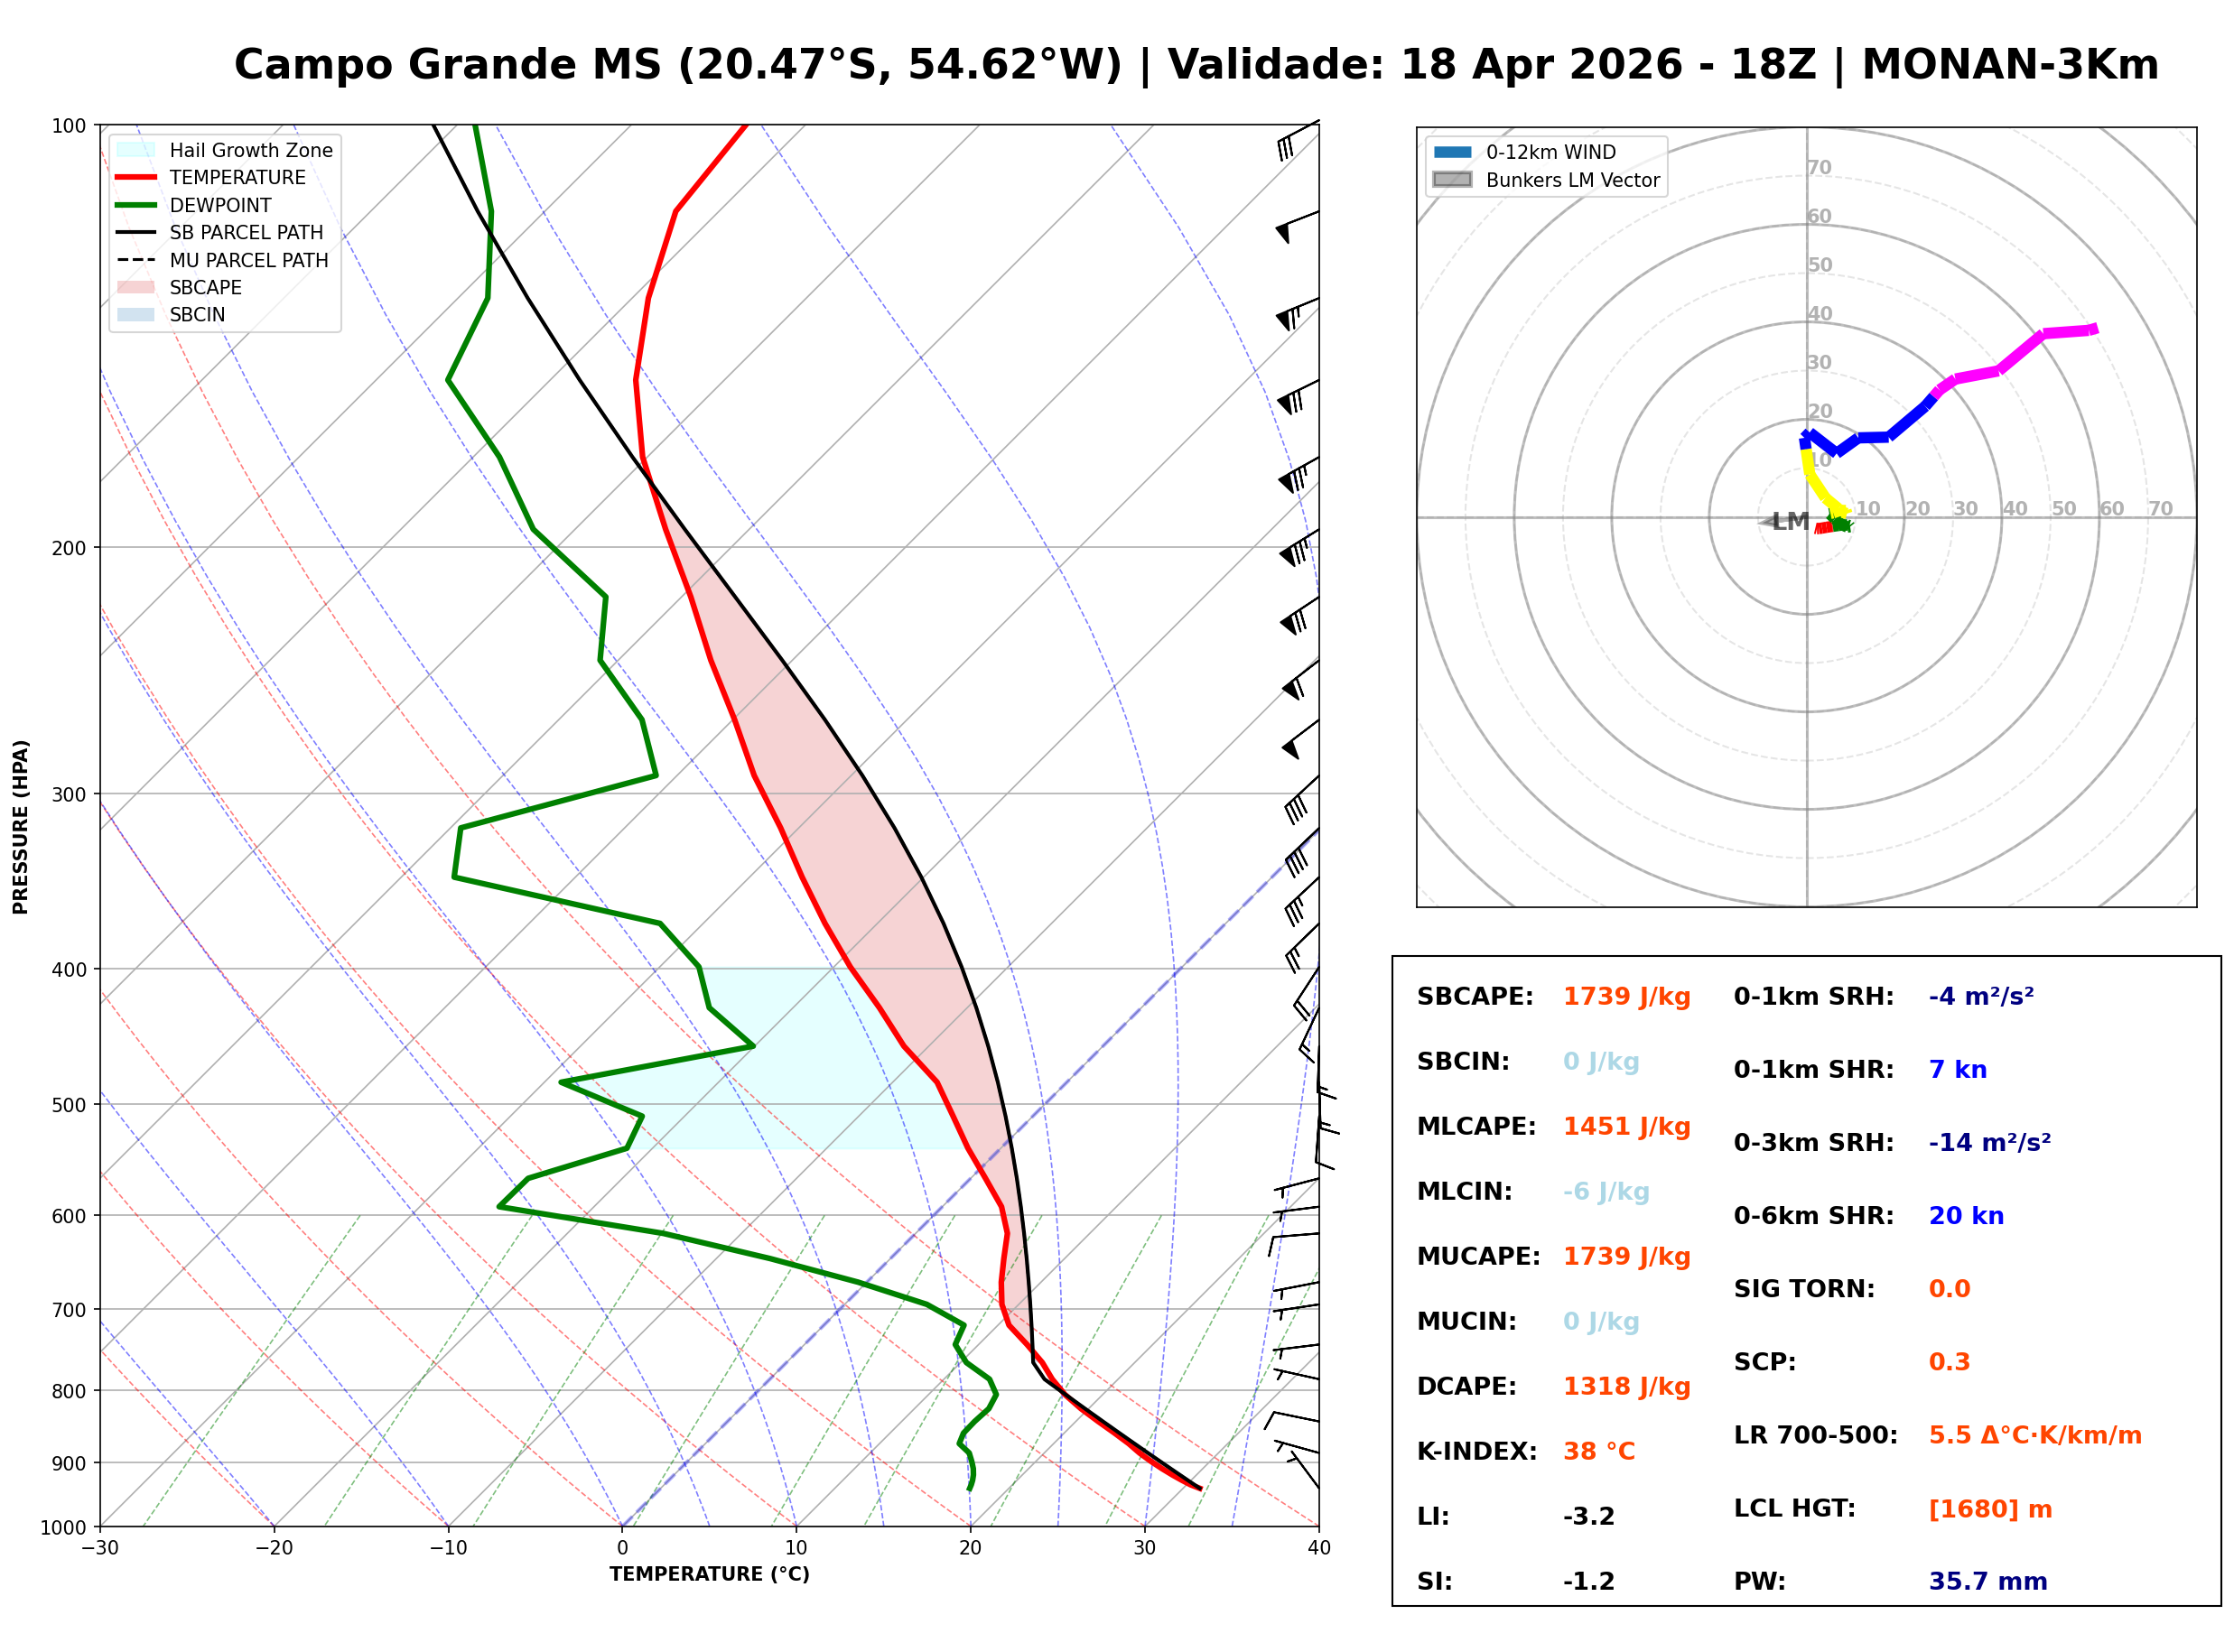Viewport: 2234px width, 1652px height.
Task: Click the magenta segment of the hodograph
Action: [x=2020, y=352]
